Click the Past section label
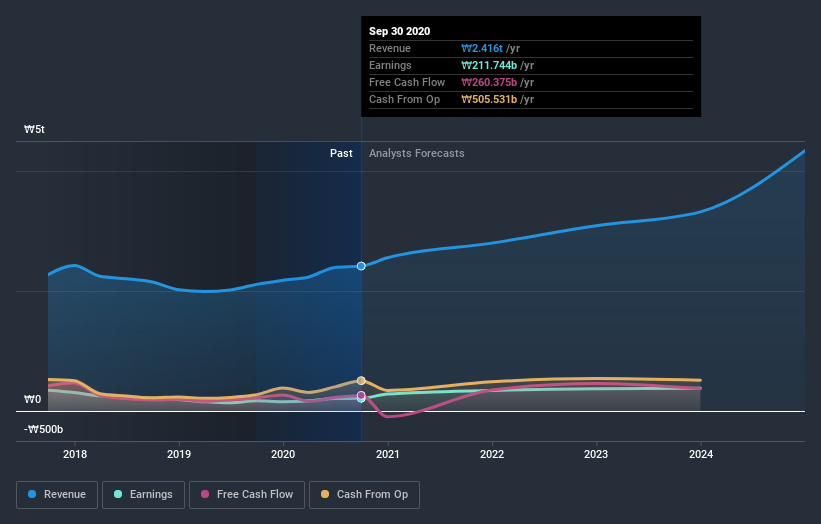The width and height of the screenshot is (821, 524). tap(341, 153)
